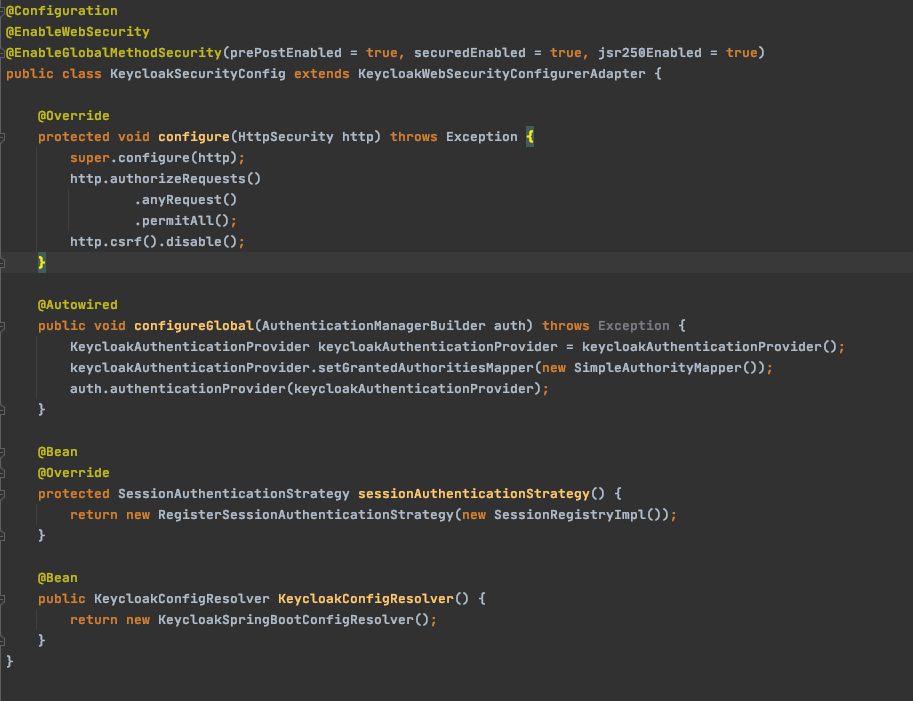The width and height of the screenshot is (913, 701).
Task: Click the @Autowired annotation
Action: tap(77, 305)
